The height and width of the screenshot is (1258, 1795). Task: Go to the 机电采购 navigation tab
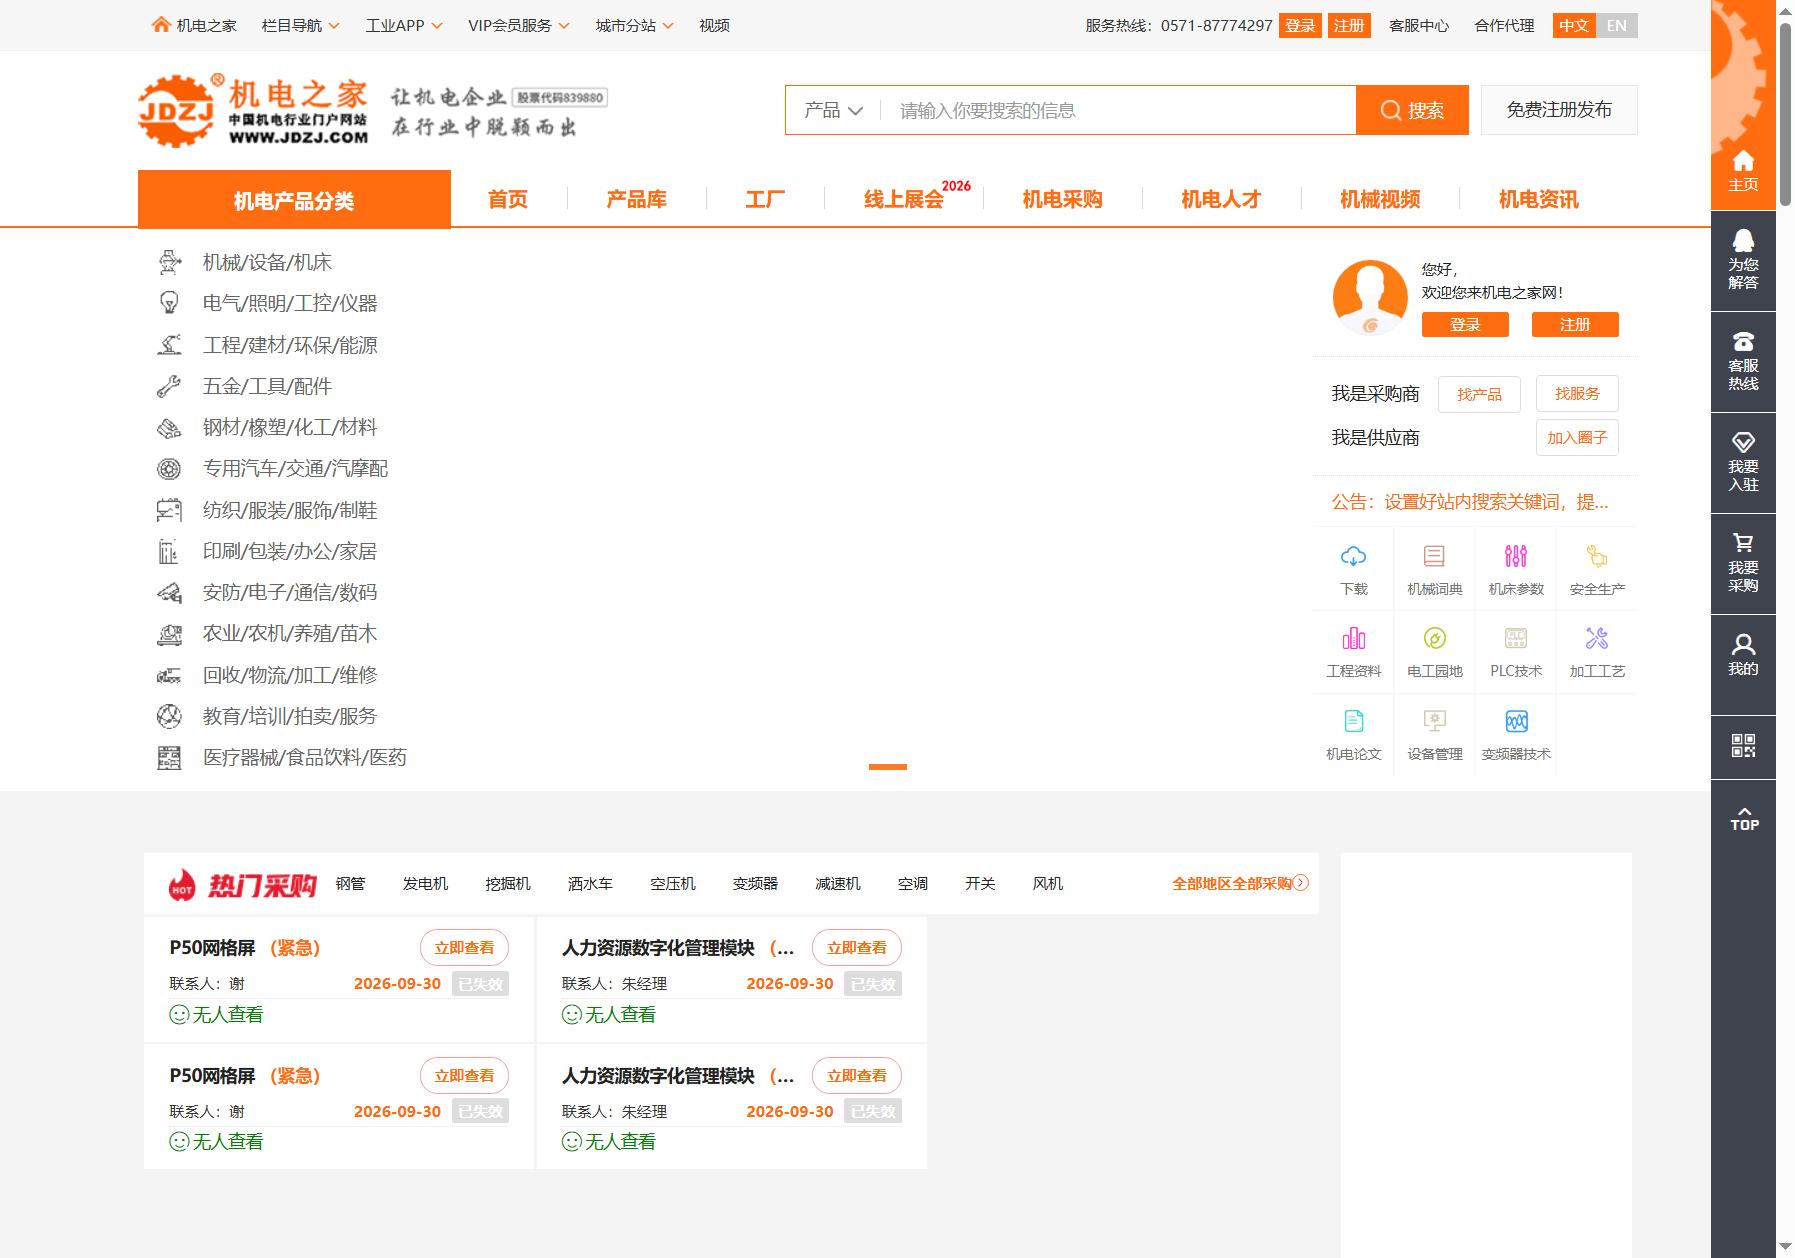point(1062,199)
